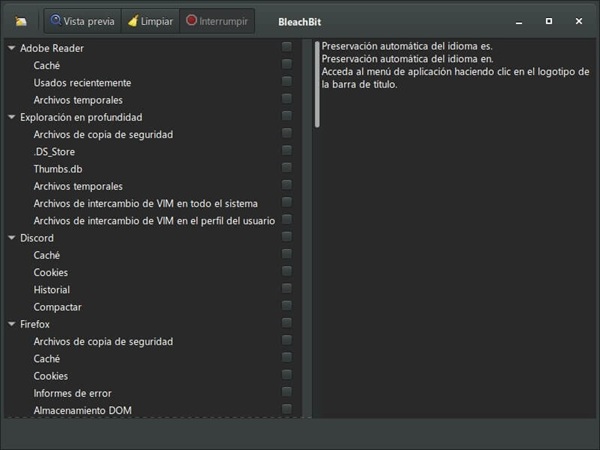This screenshot has height=450, width=600.
Task: Tick the .DS_Store checkbox
Action: (x=287, y=150)
